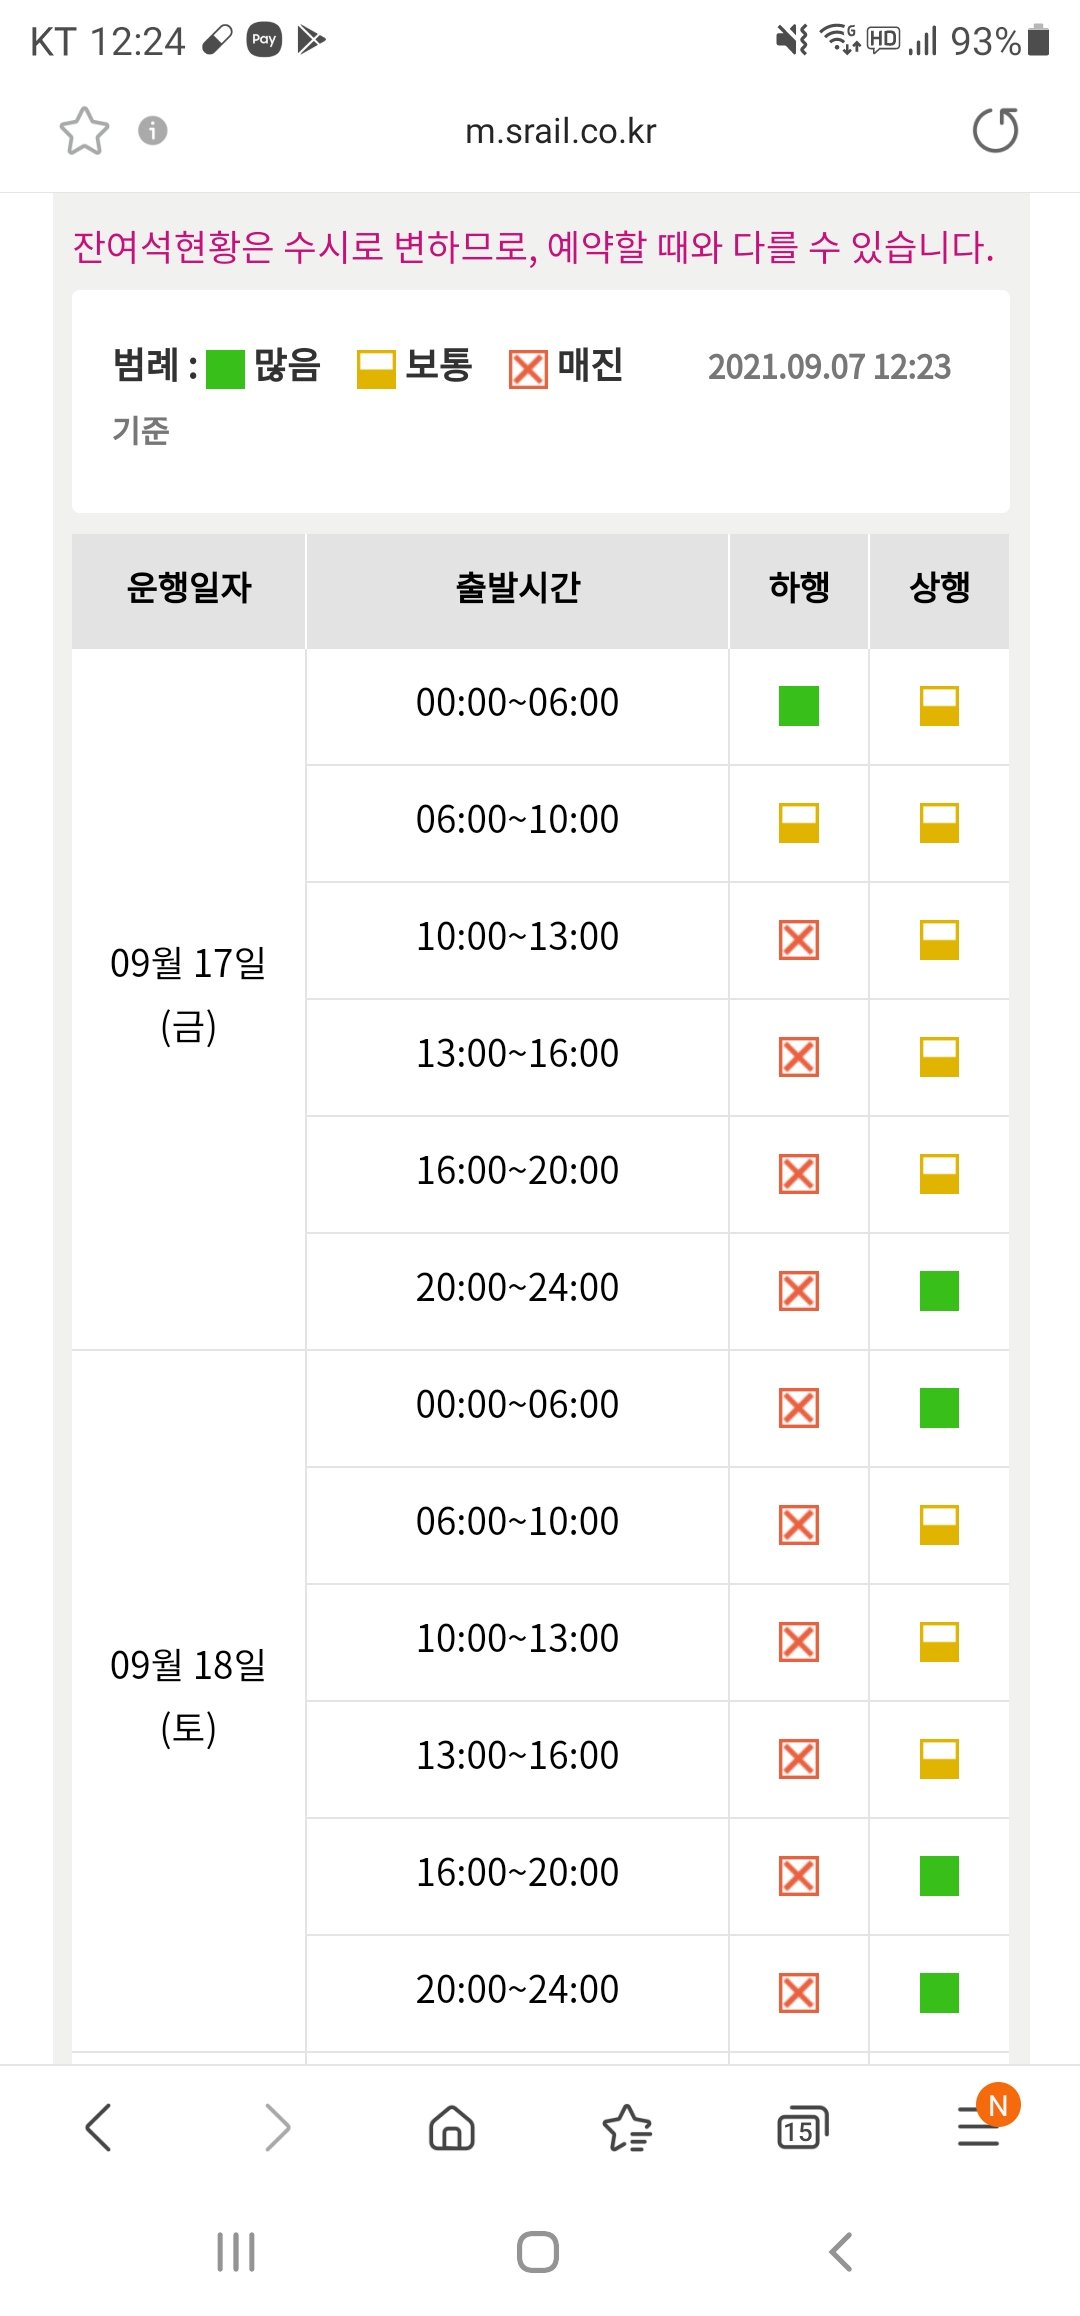Tap the browser forward arrow

point(277,2127)
